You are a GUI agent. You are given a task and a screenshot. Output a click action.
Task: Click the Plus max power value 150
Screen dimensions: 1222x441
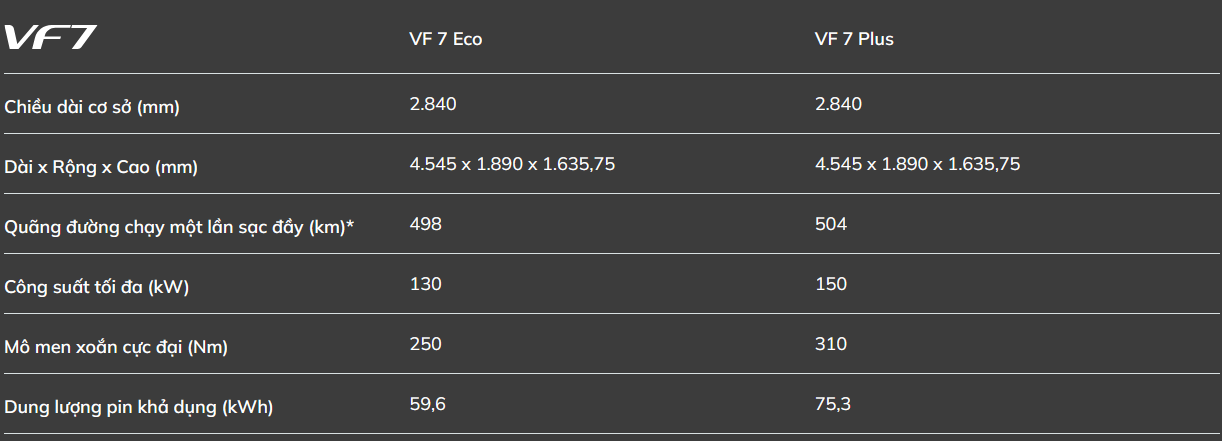point(831,284)
